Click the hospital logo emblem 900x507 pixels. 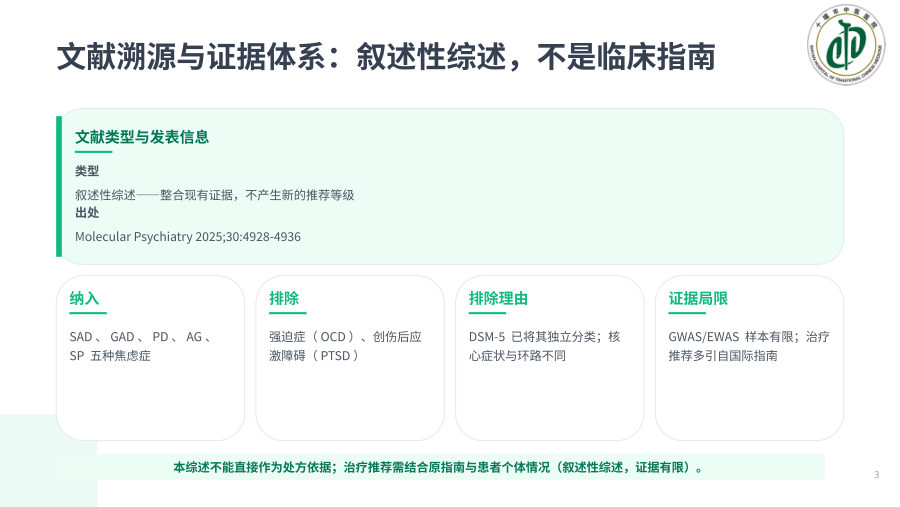pyautogui.click(x=846, y=44)
